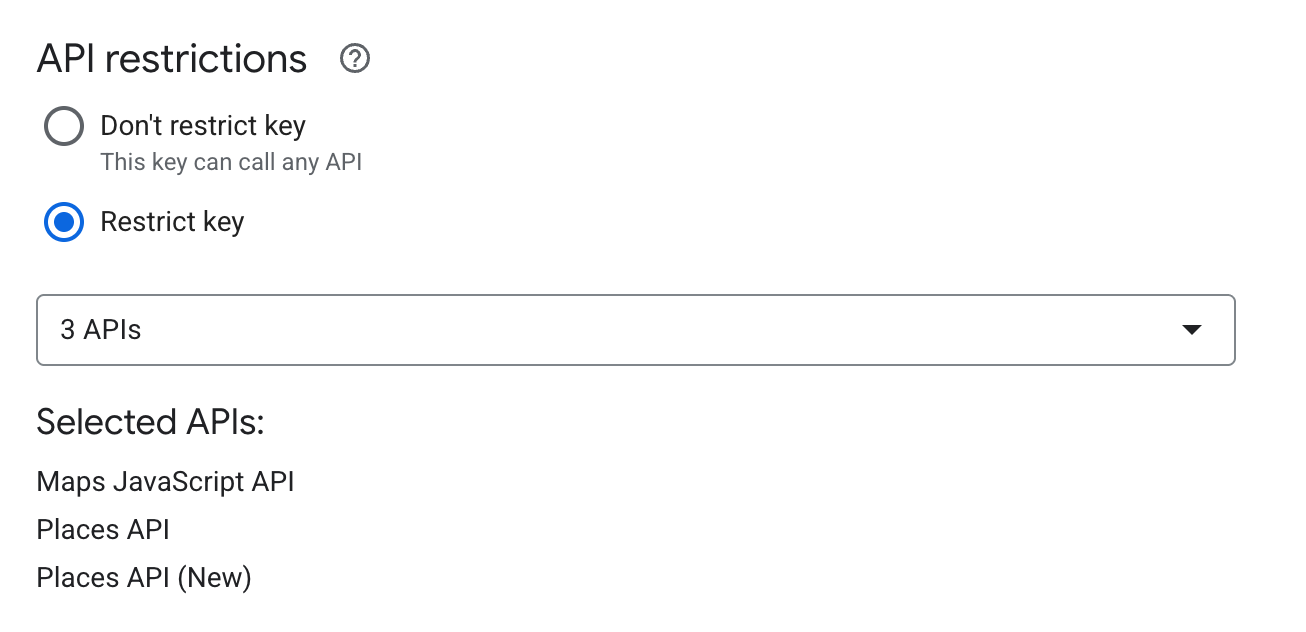Click "Maps JavaScript API" in the selected list
Screen dimensions: 1306x632
[165, 482]
